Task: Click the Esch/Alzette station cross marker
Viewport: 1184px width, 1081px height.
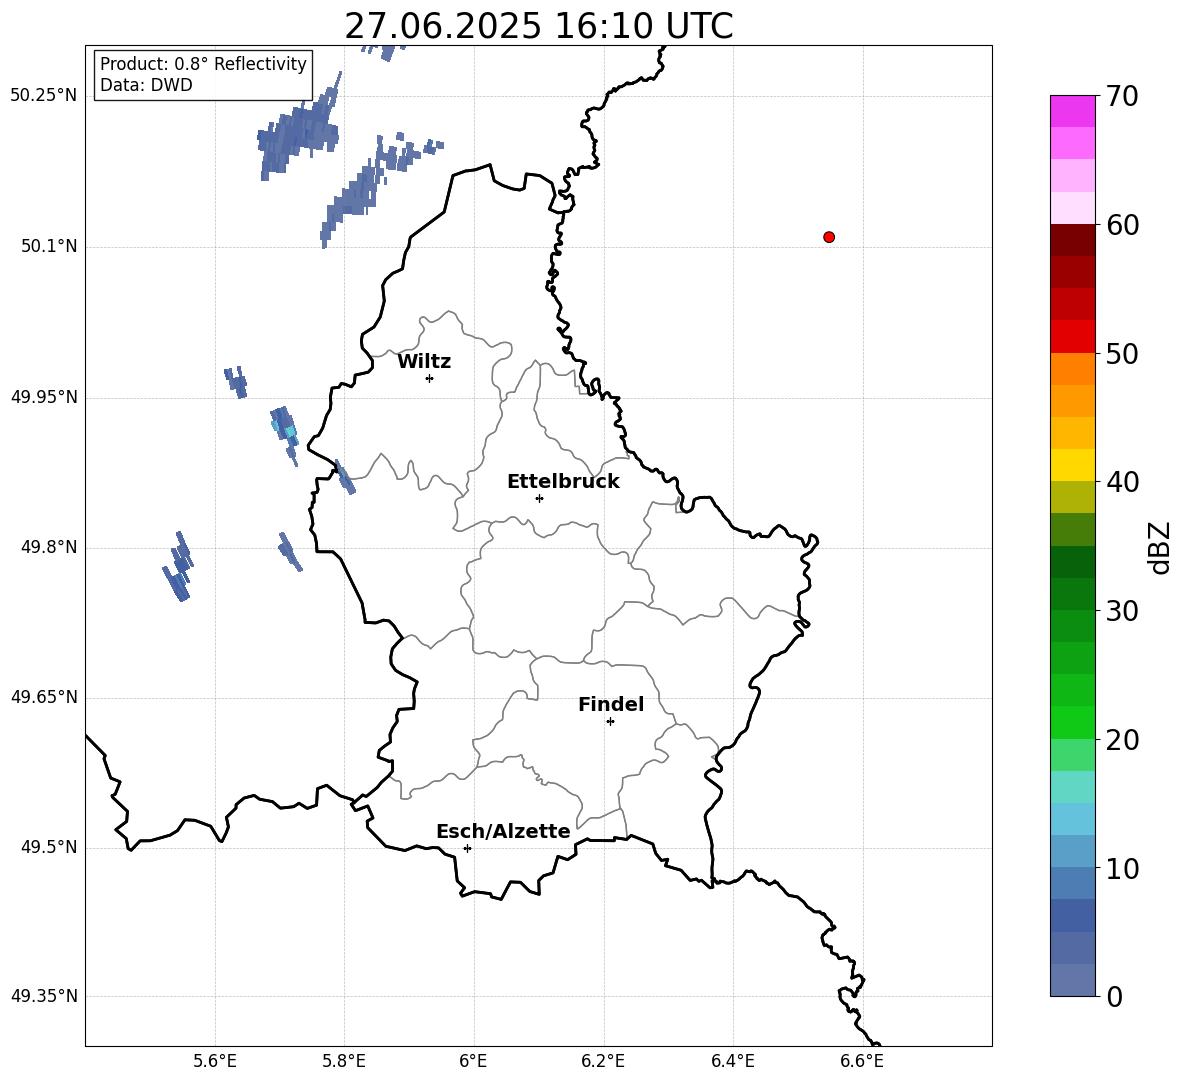Action: coord(467,848)
